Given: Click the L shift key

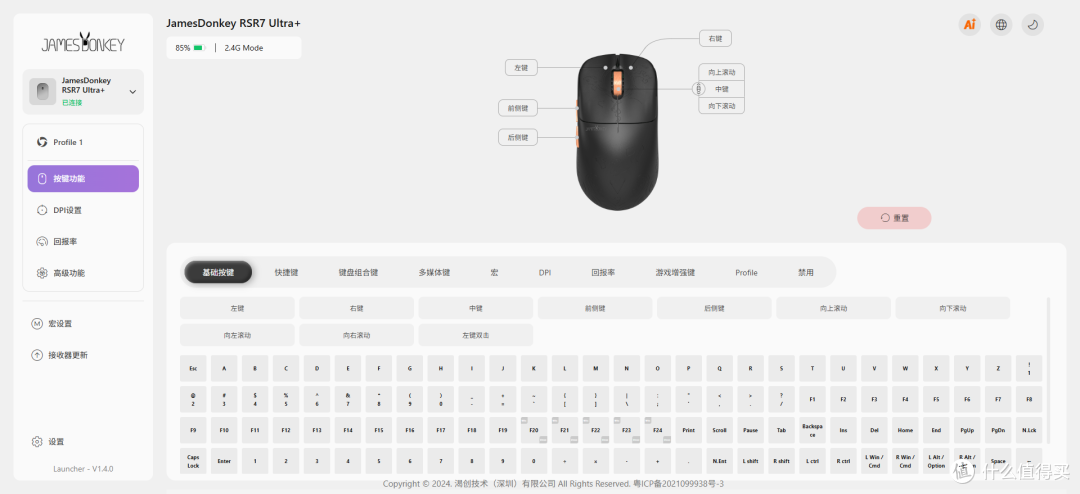Looking at the screenshot, I should 750,460.
